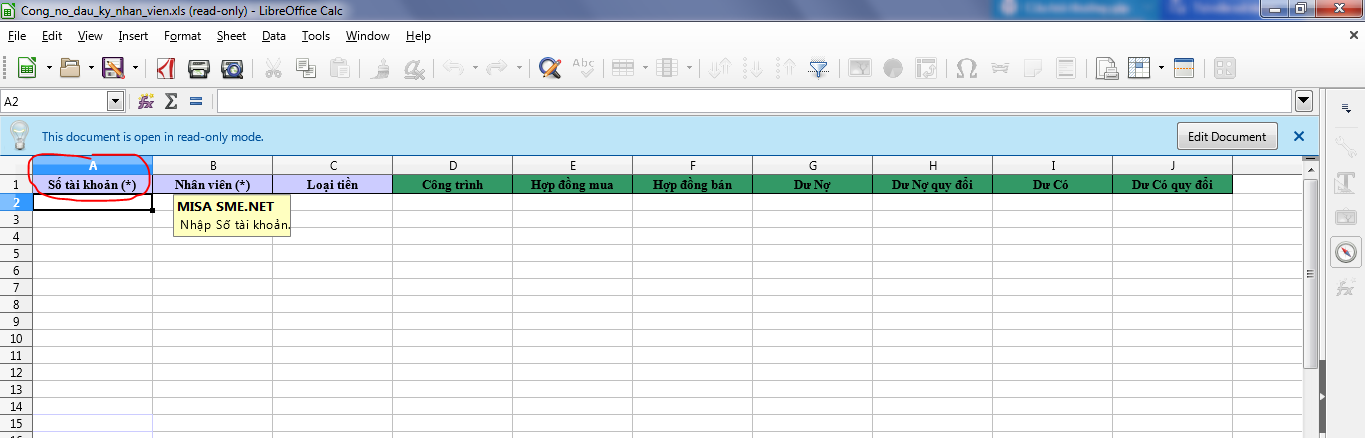The image size is (1365, 438).
Task: Toggle Print Preview from the toolbar
Action: (231, 68)
